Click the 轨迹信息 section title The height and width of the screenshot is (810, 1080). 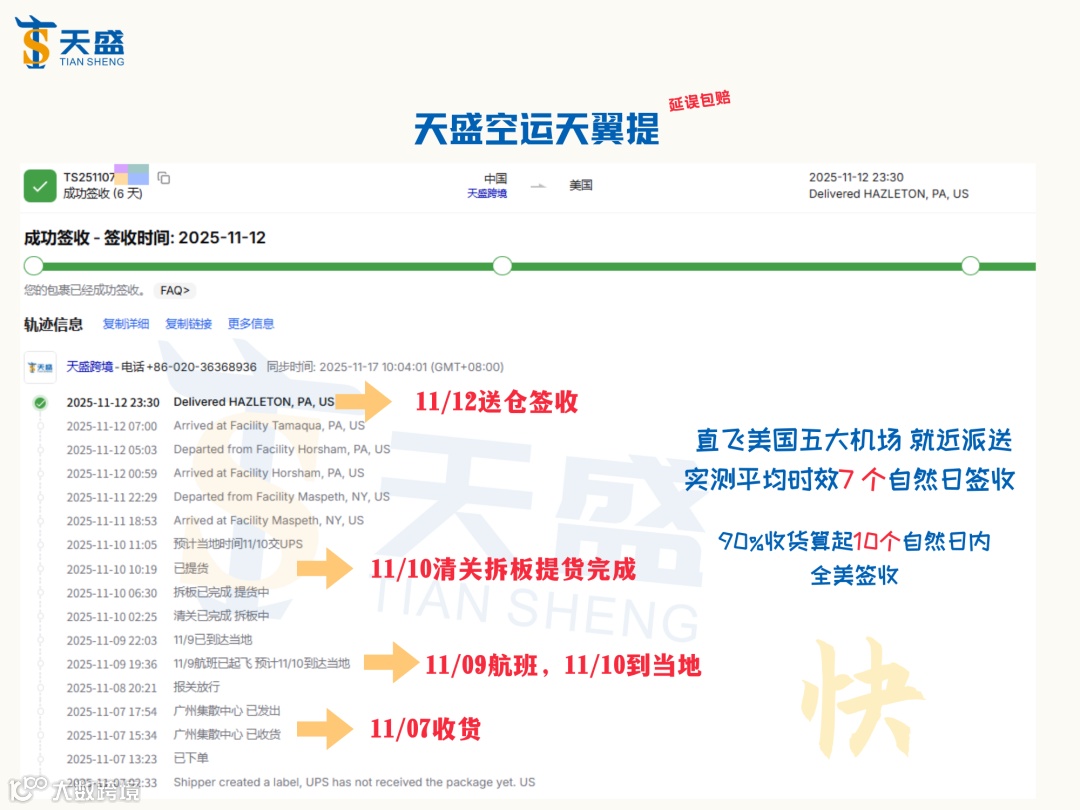pos(54,324)
